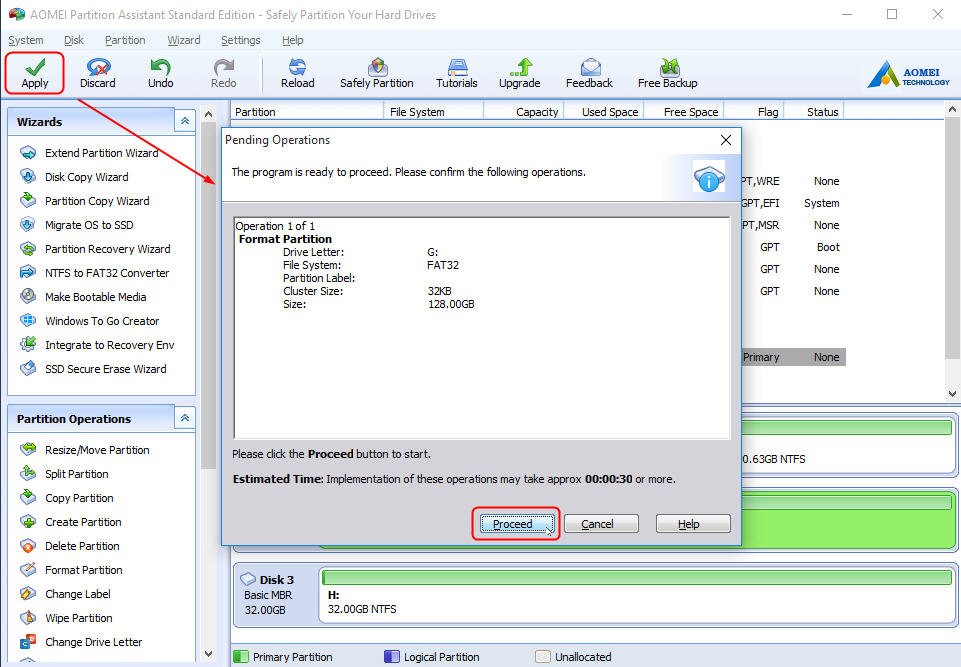Select Wipe Partition operation
This screenshot has height=667, width=961.
click(x=67, y=617)
